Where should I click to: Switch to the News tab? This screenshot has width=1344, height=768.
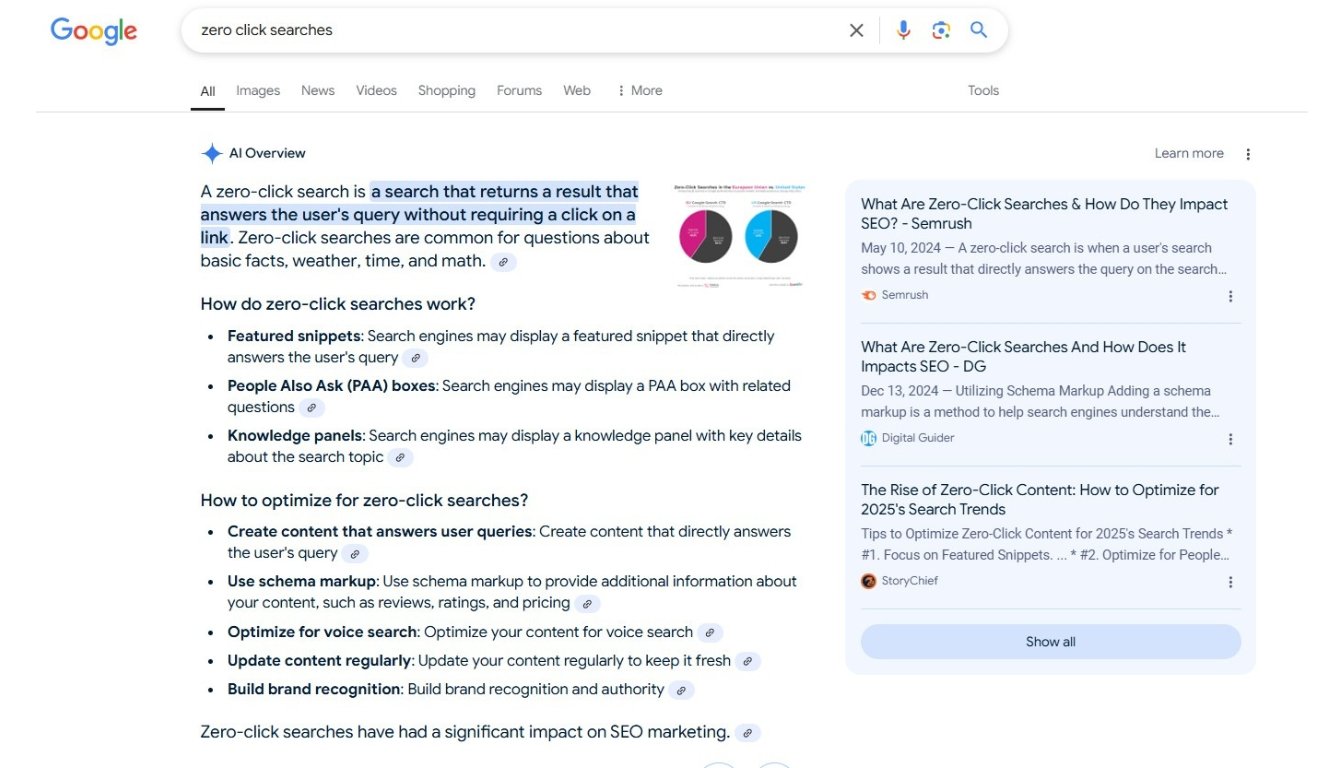[318, 90]
